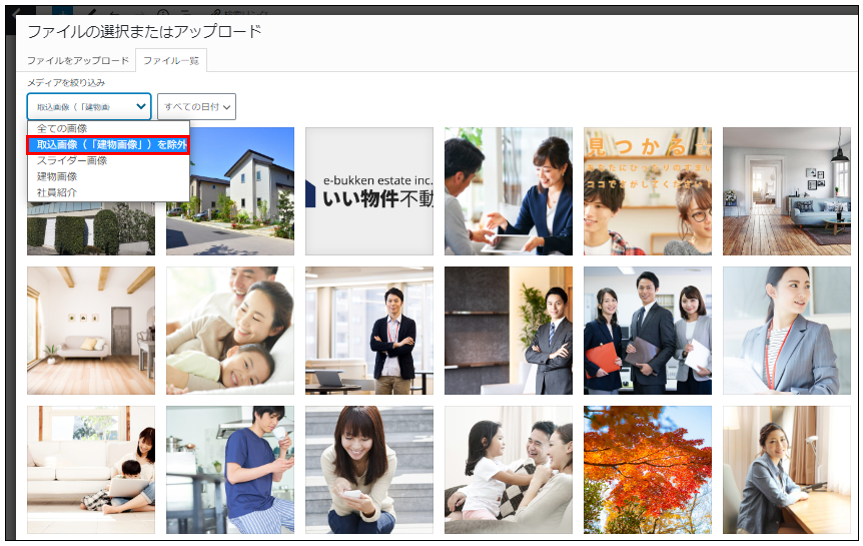Select the woman with red lanyard photo

pos(786,330)
